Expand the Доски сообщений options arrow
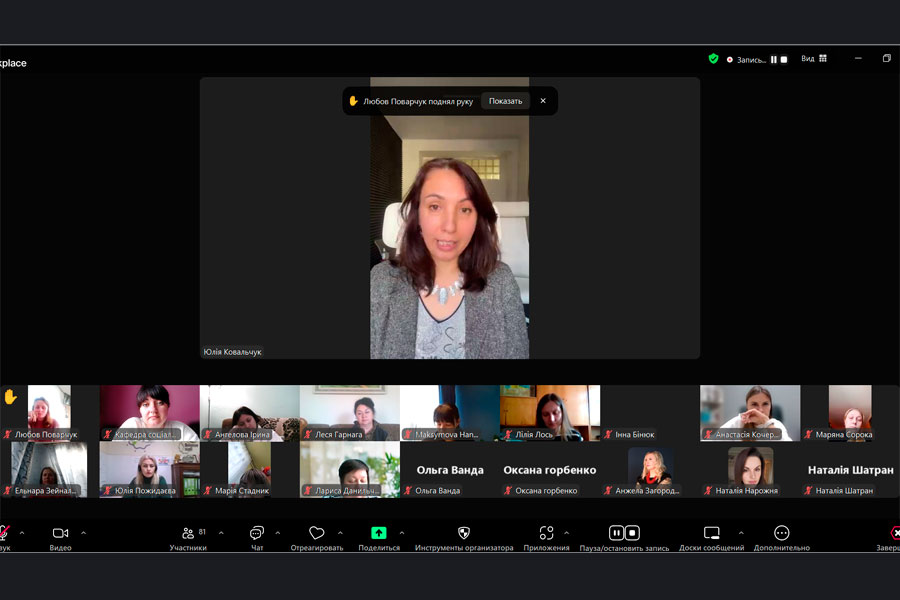 tap(741, 533)
